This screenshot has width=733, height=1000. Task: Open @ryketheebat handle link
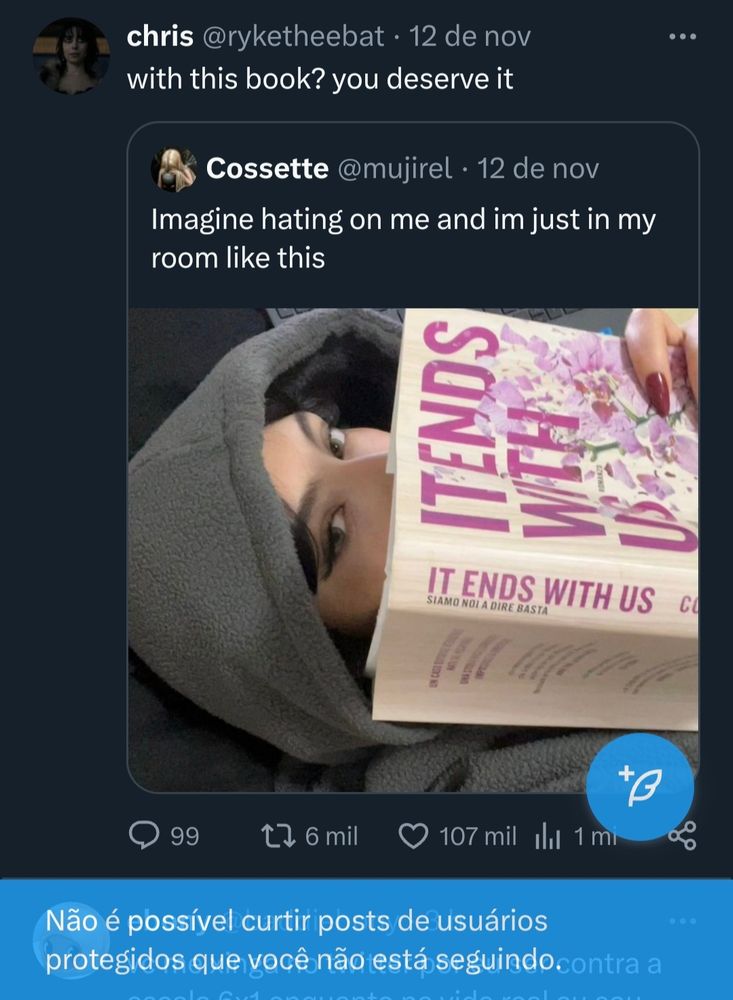tap(293, 36)
